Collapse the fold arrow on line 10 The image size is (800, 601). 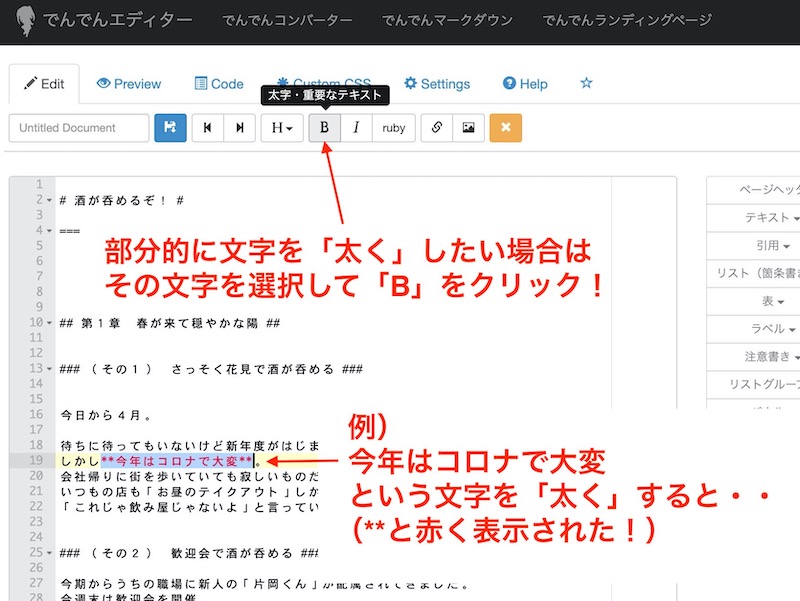tap(50, 323)
